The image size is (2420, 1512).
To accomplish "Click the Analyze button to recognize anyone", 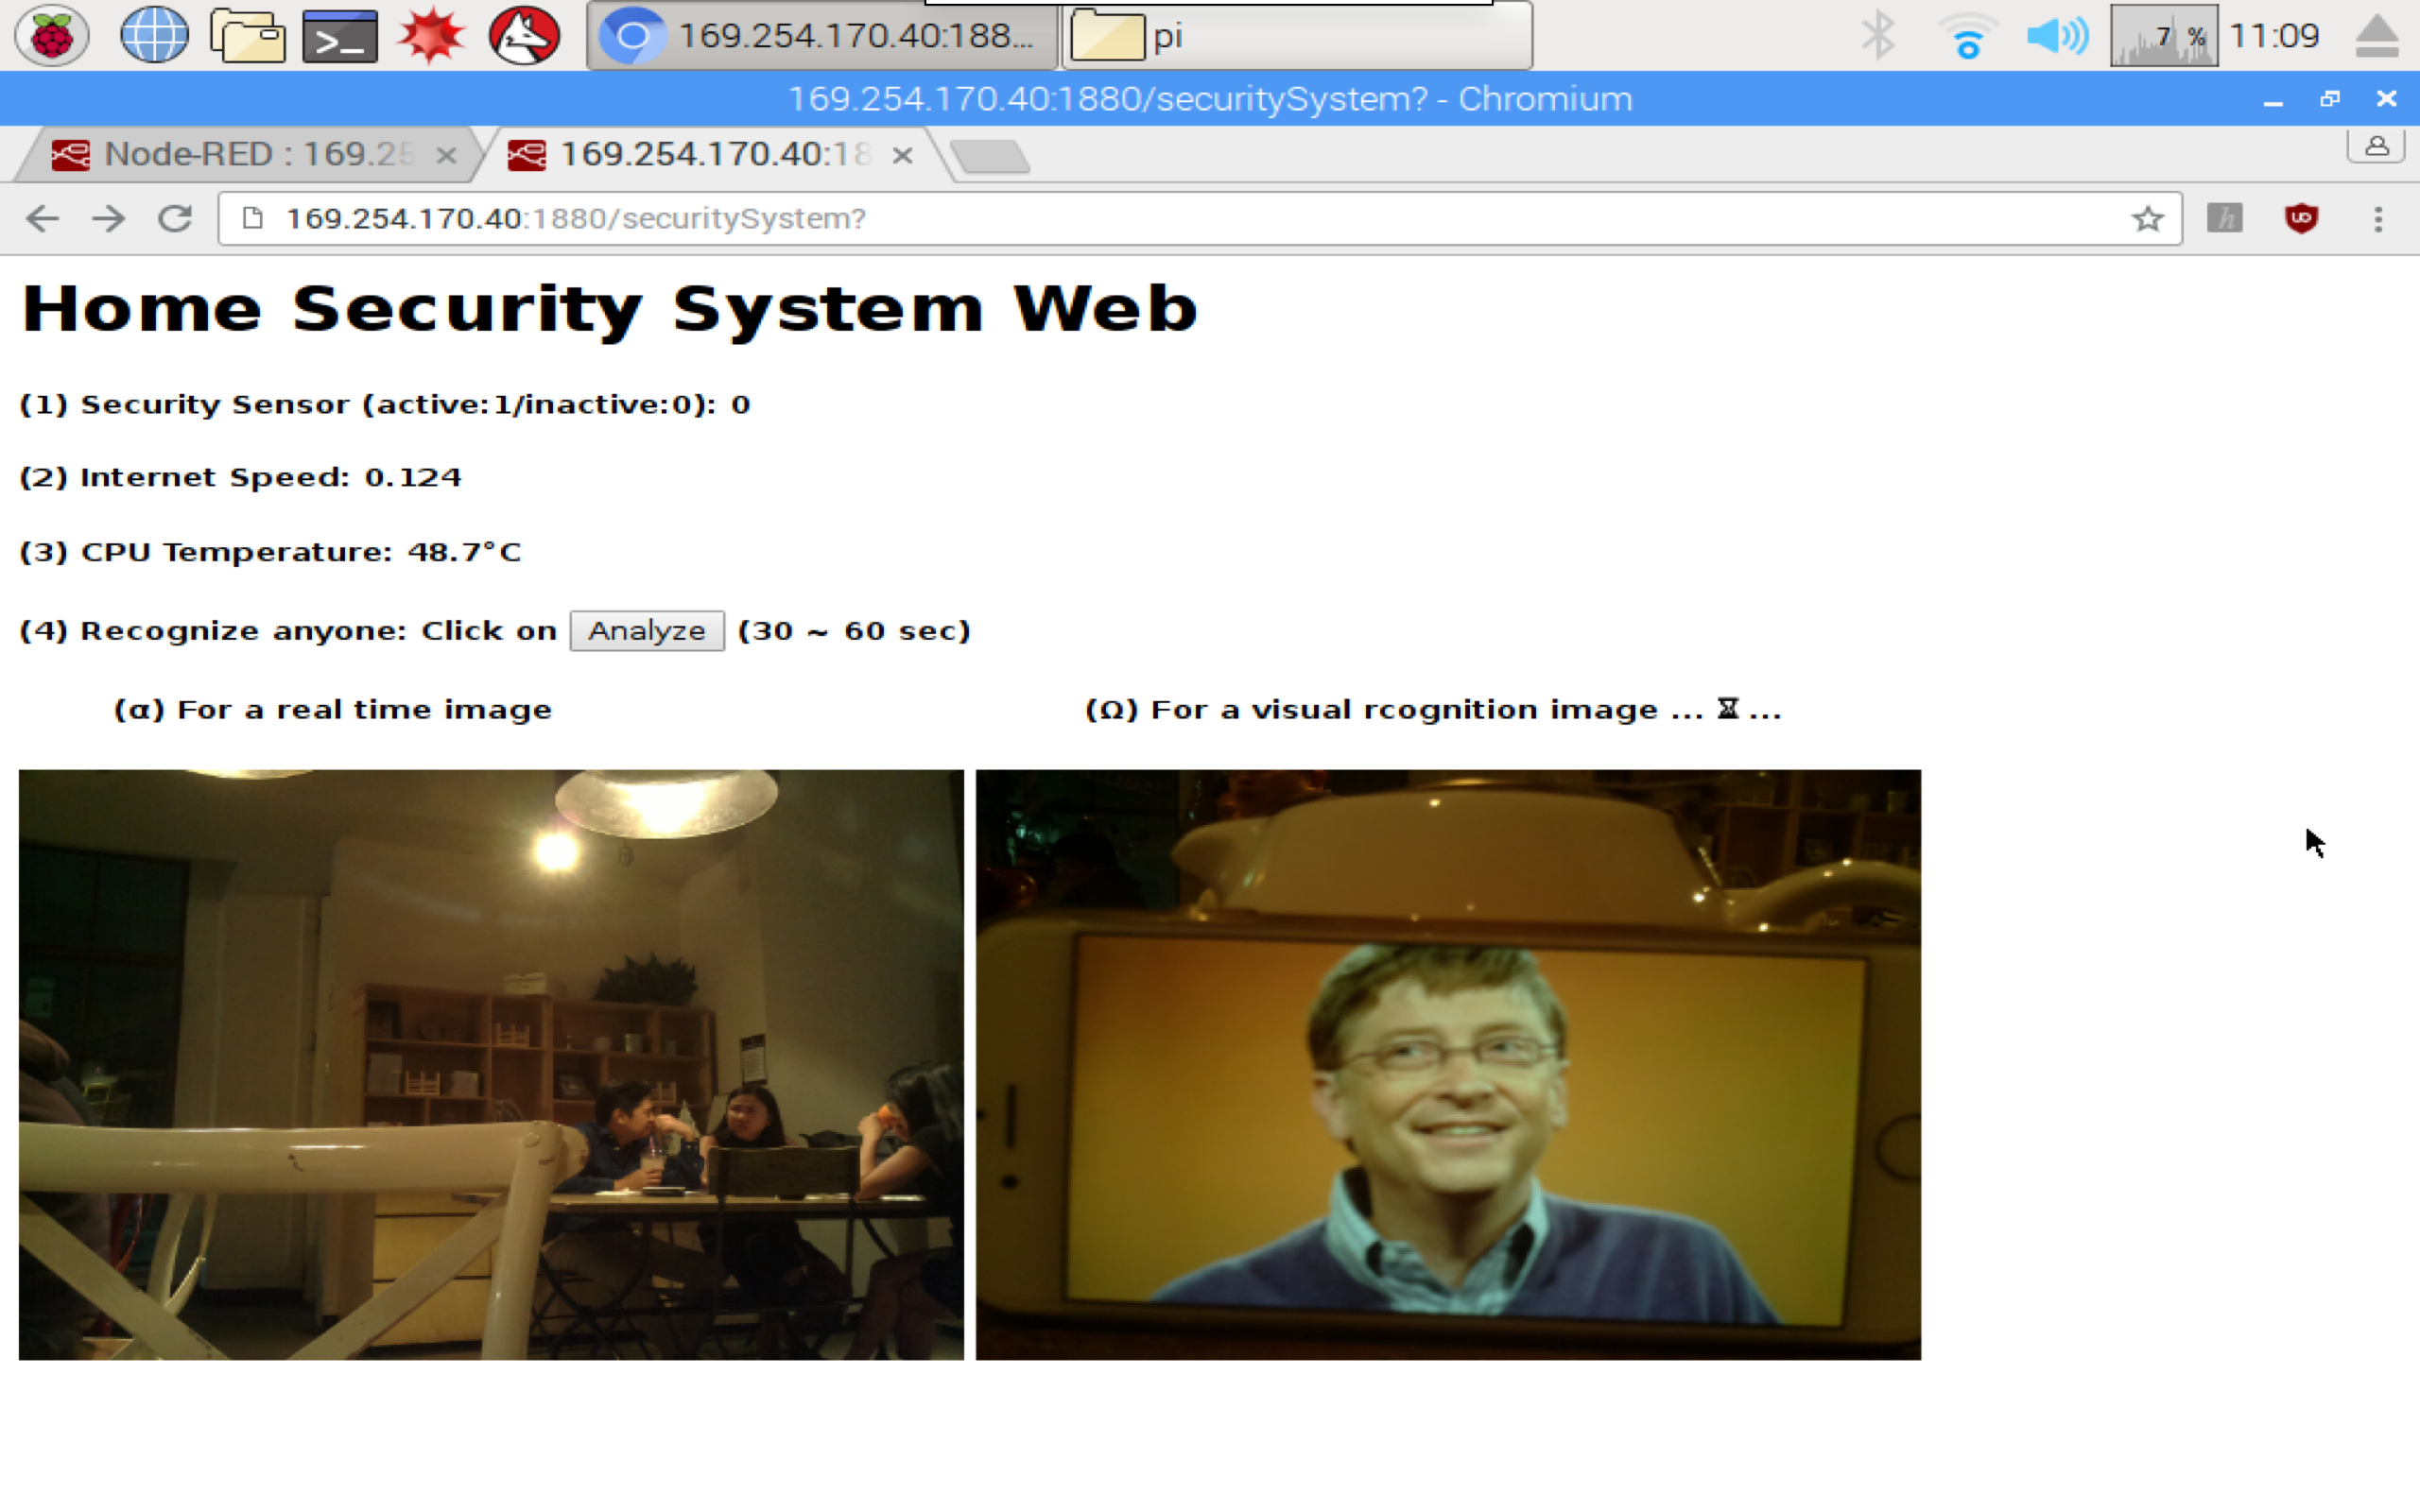I will (646, 630).
